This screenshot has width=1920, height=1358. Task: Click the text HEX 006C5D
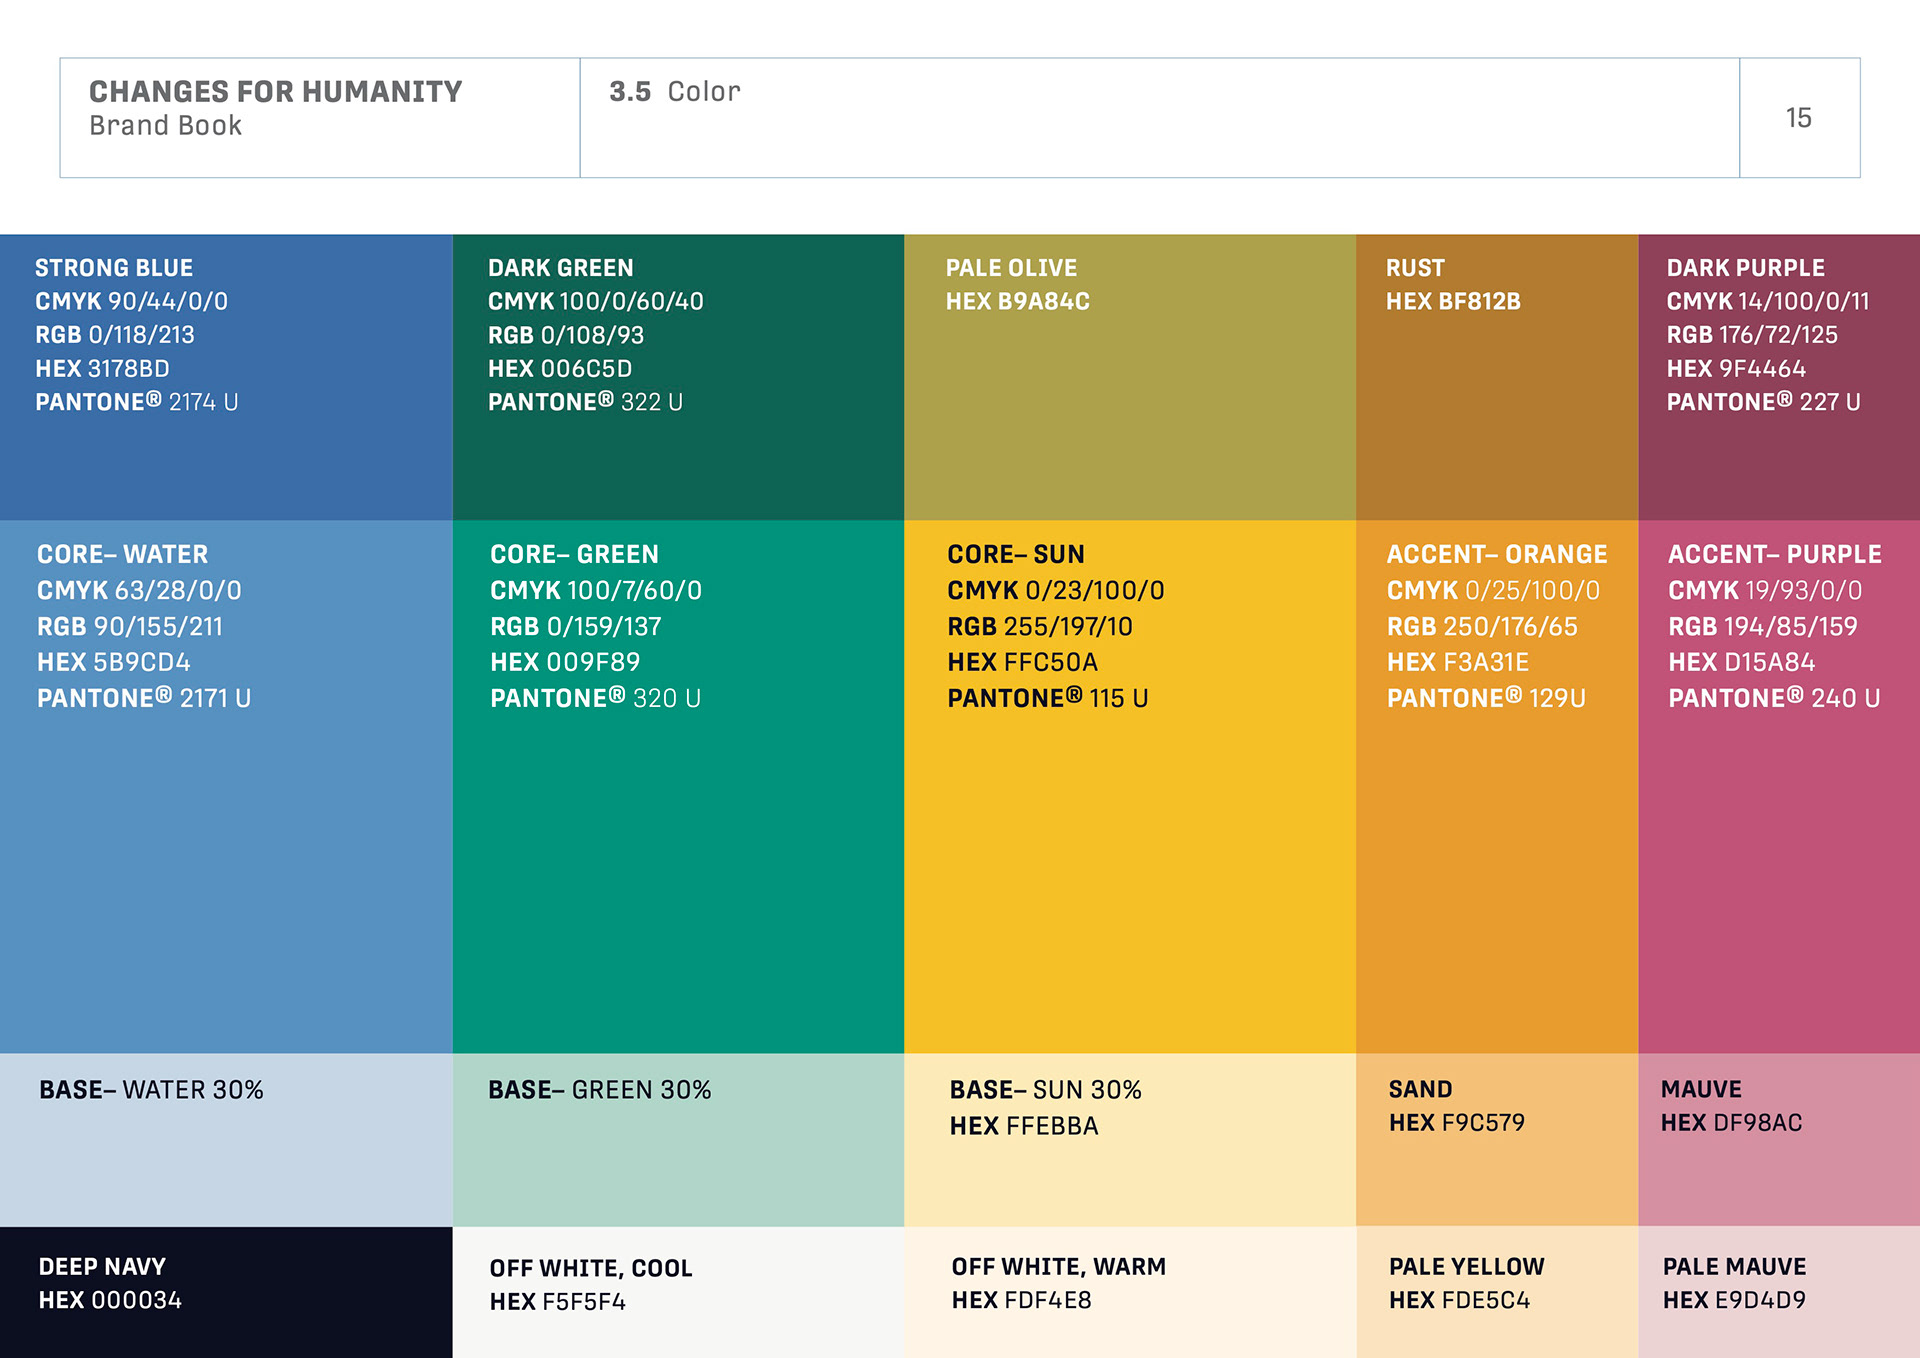coord(560,369)
